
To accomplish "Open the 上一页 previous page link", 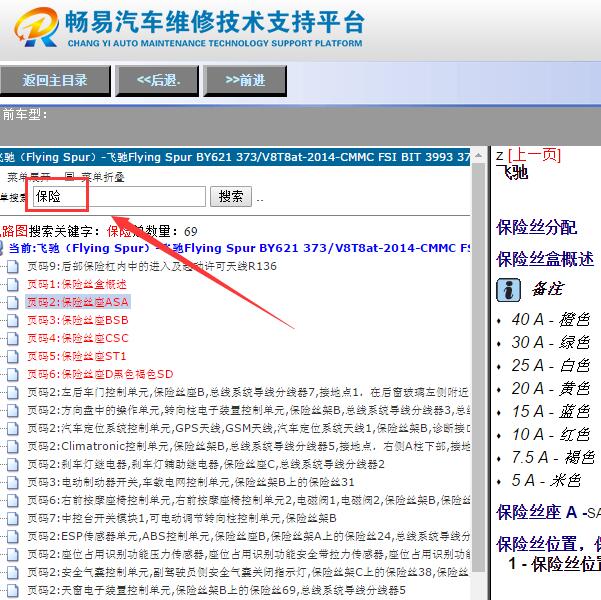I will point(534,156).
